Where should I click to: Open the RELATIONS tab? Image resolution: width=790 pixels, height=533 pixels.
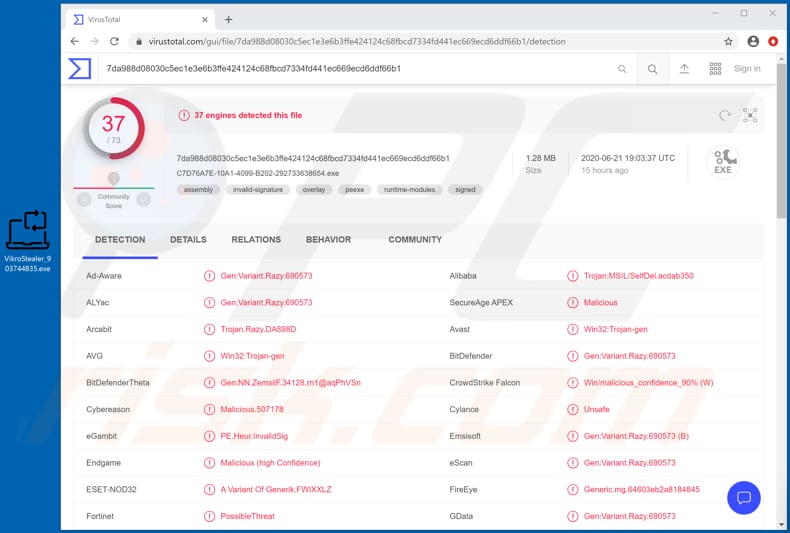tap(256, 240)
